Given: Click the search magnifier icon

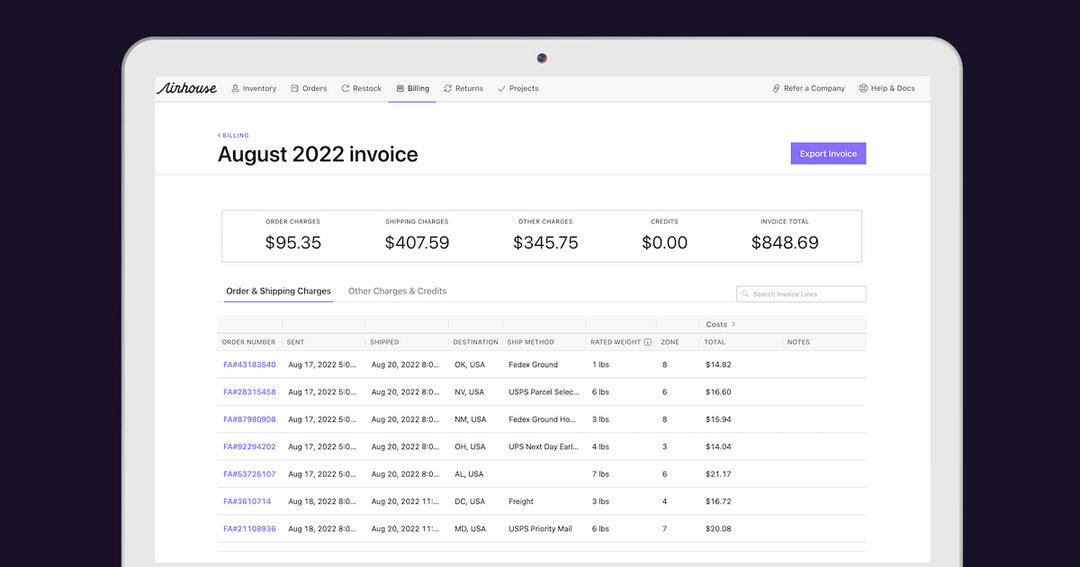Looking at the screenshot, I should [745, 294].
